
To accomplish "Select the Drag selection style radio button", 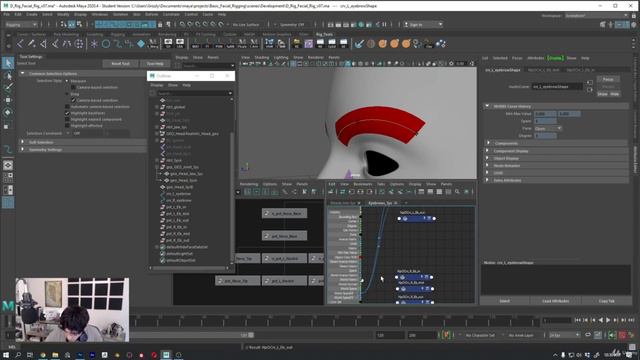I will [67, 94].
